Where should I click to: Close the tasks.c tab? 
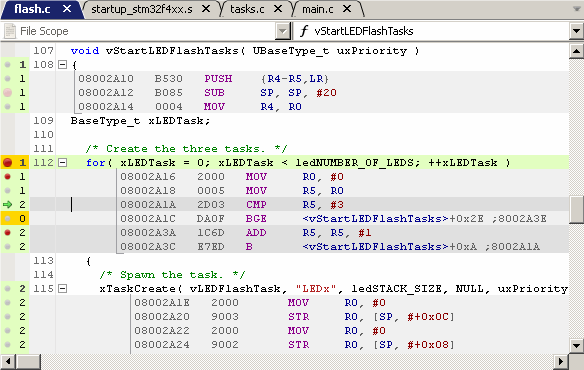278,9
